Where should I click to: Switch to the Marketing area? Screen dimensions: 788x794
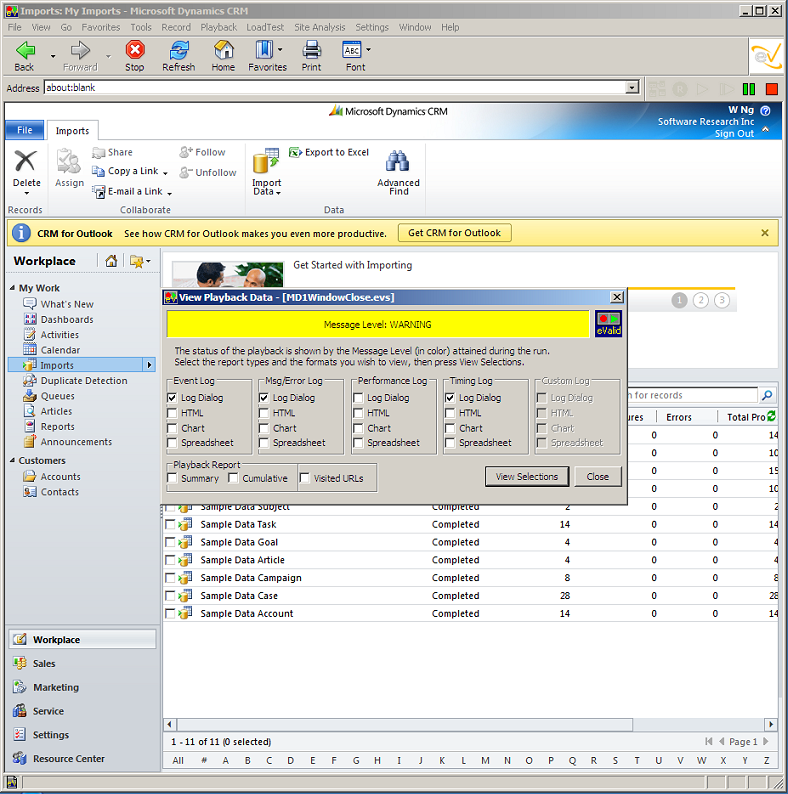tap(56, 687)
